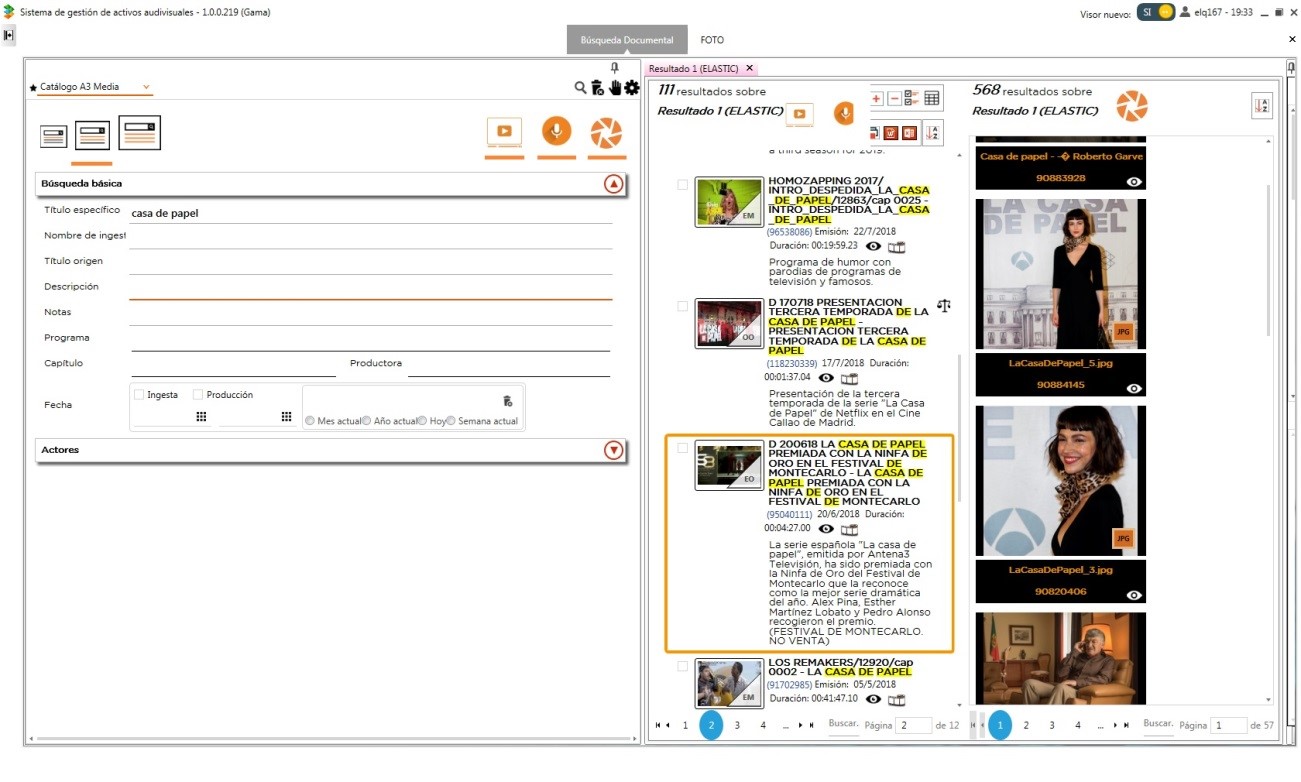Select the Resultado 1 (ELASTIC) tab
Viewport: 1301px width, 782px height.
694,69
